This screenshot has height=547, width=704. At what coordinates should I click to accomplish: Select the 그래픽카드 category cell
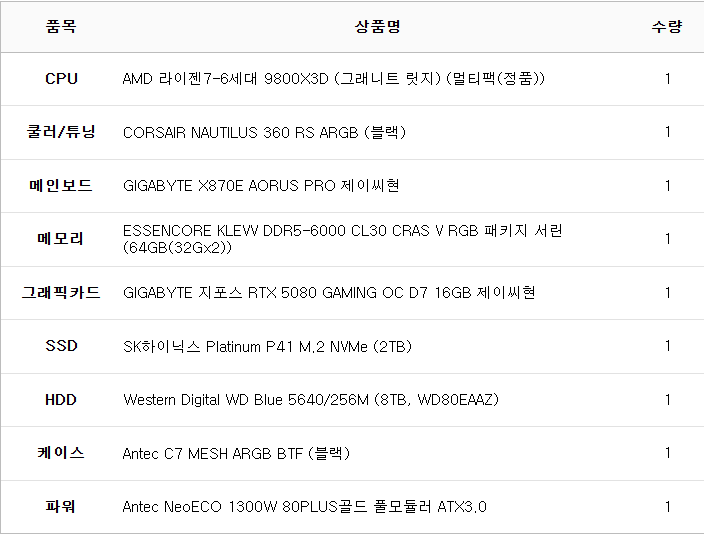tap(61, 293)
